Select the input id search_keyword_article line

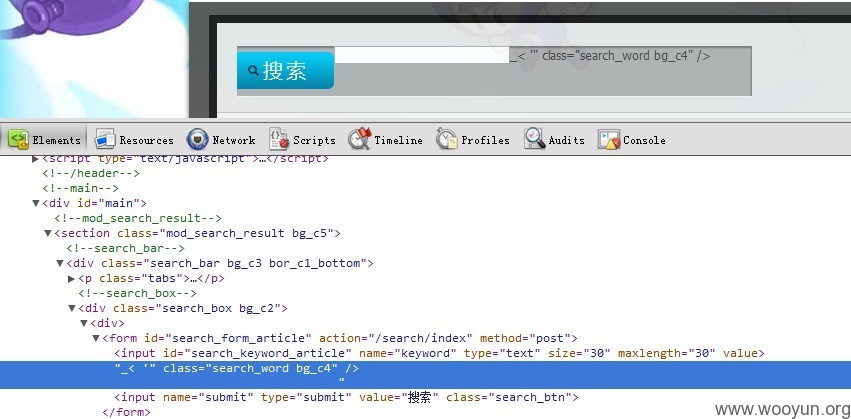coord(439,353)
